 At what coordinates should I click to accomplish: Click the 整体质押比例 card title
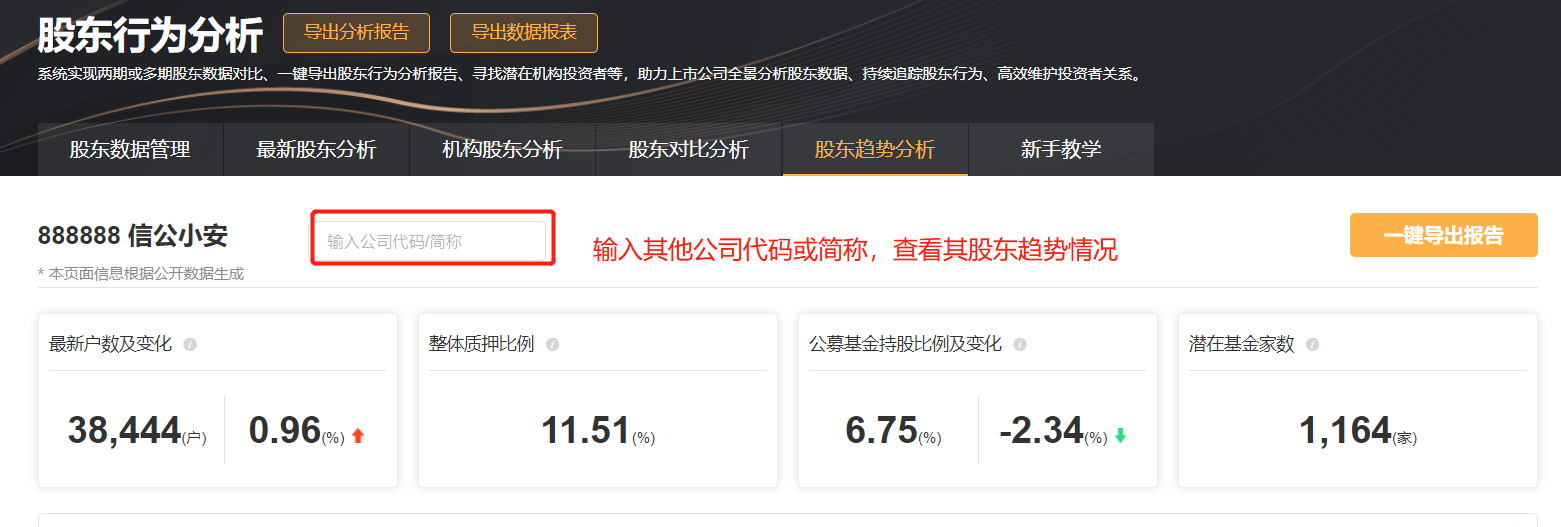click(481, 344)
